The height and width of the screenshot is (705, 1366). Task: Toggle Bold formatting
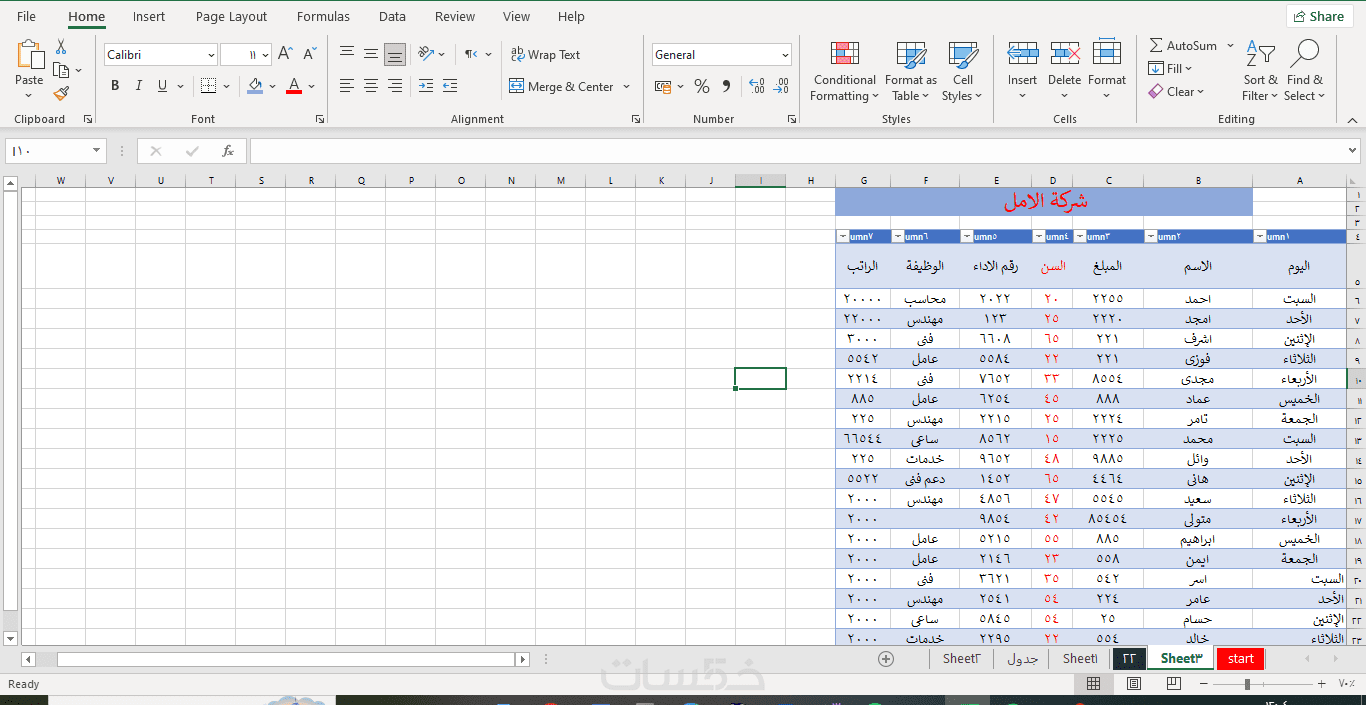pyautogui.click(x=115, y=86)
